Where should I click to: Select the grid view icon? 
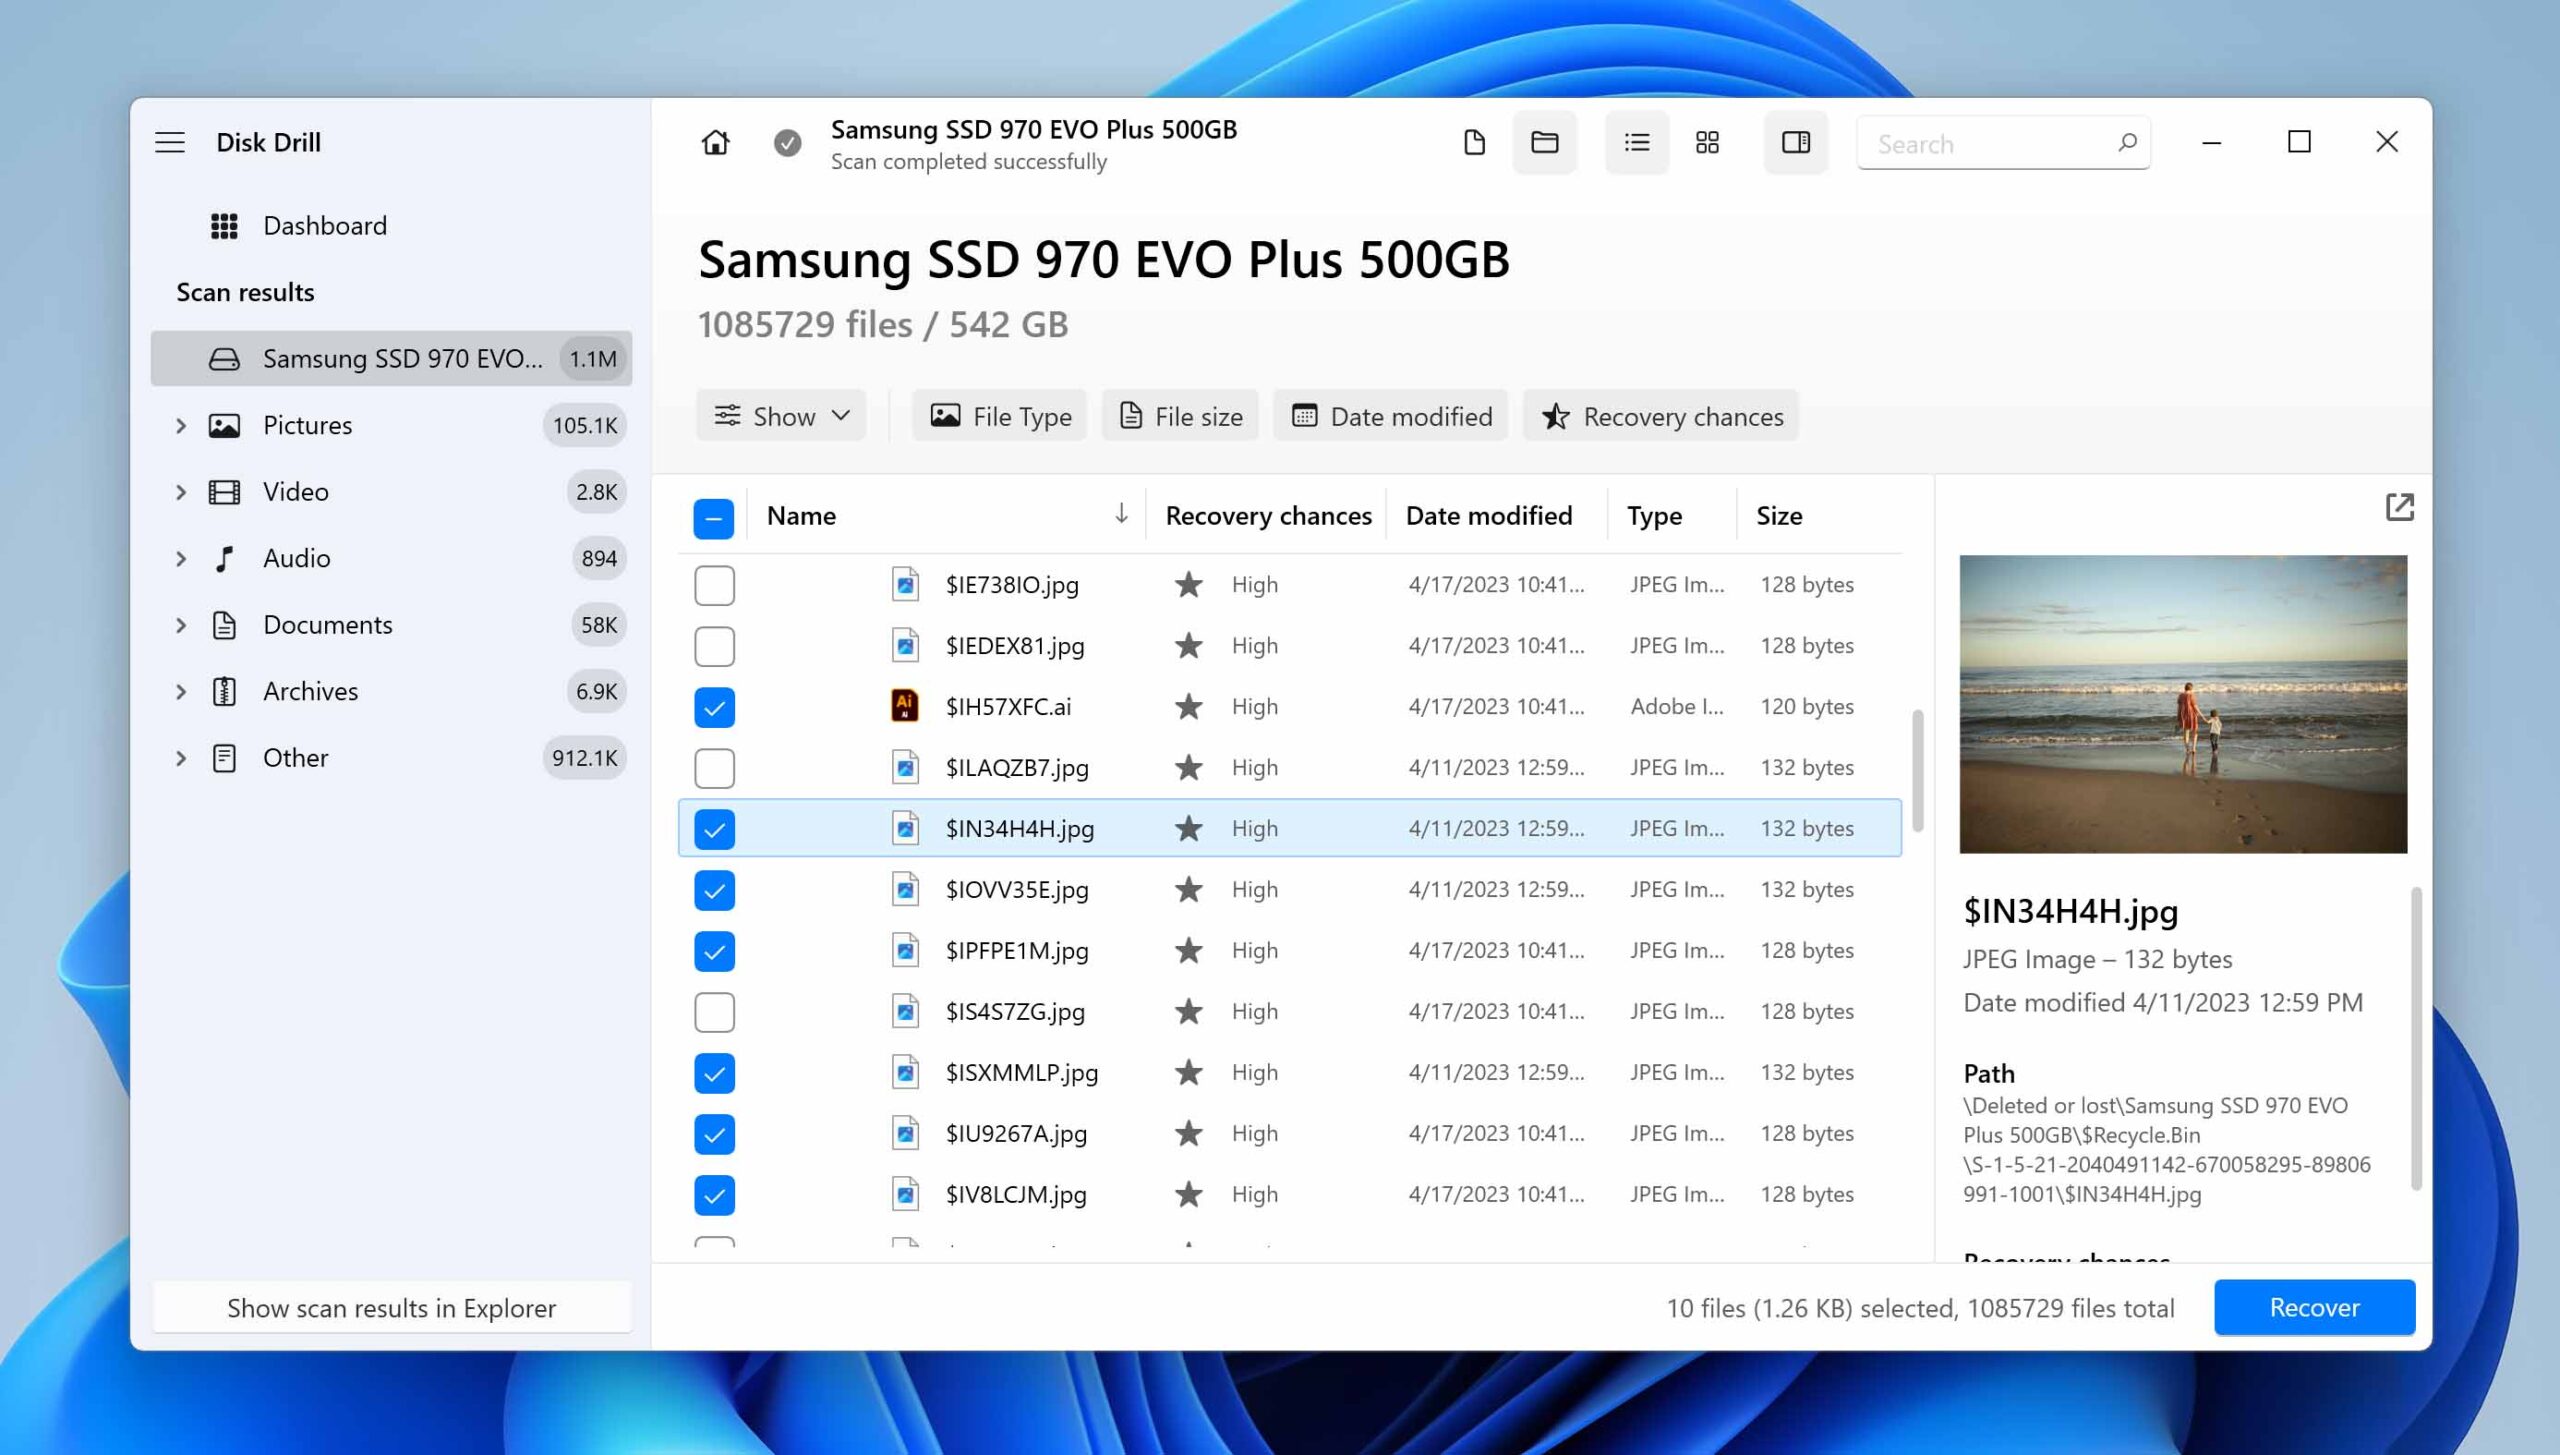tap(1708, 142)
